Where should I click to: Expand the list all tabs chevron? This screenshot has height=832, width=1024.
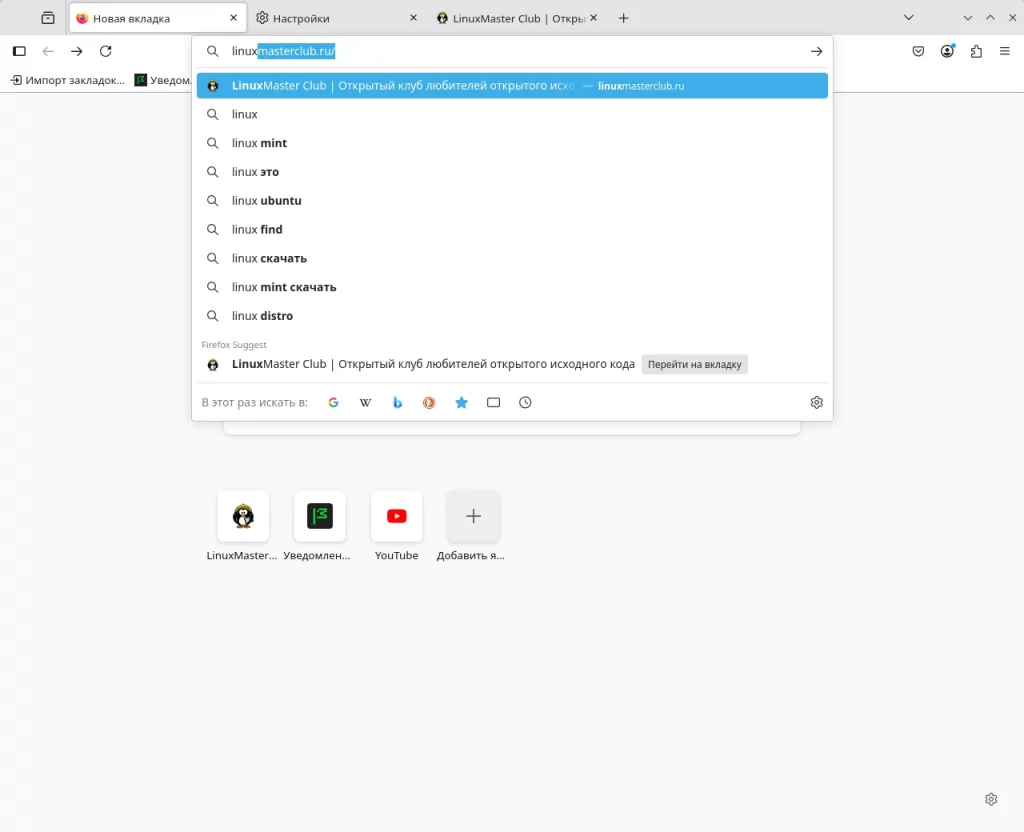pyautogui.click(x=908, y=18)
